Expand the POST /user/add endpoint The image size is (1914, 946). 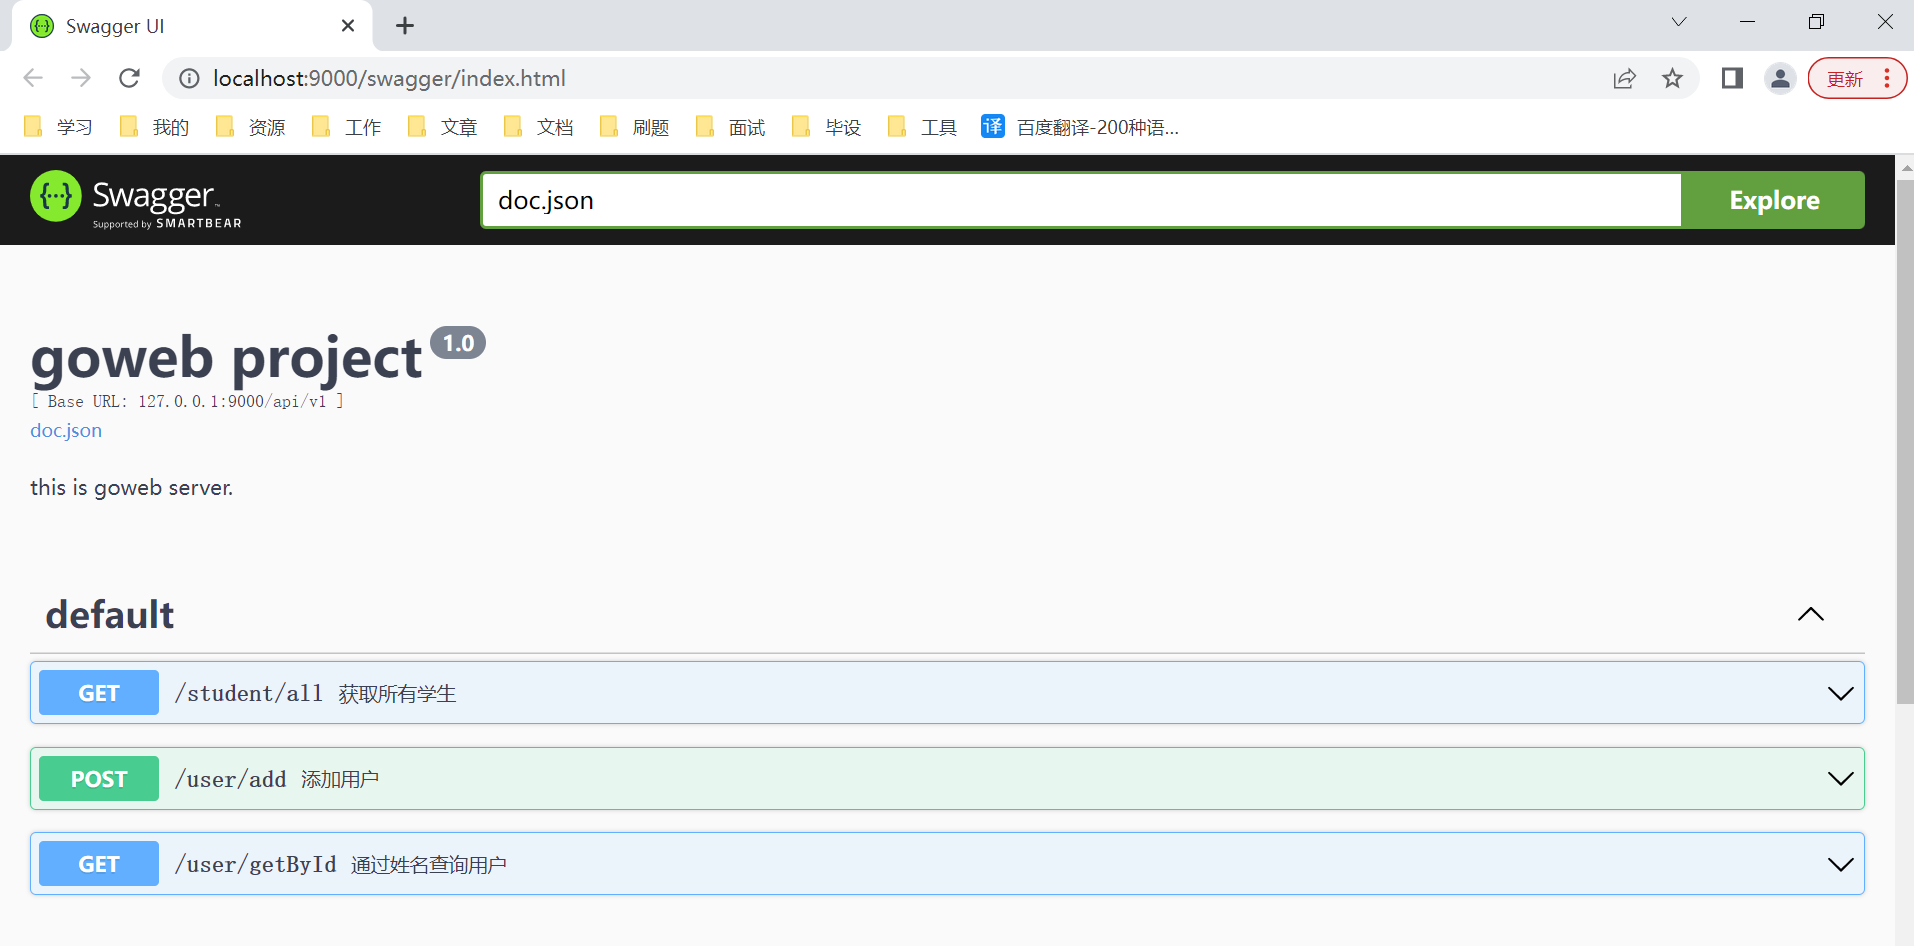(x=1840, y=779)
